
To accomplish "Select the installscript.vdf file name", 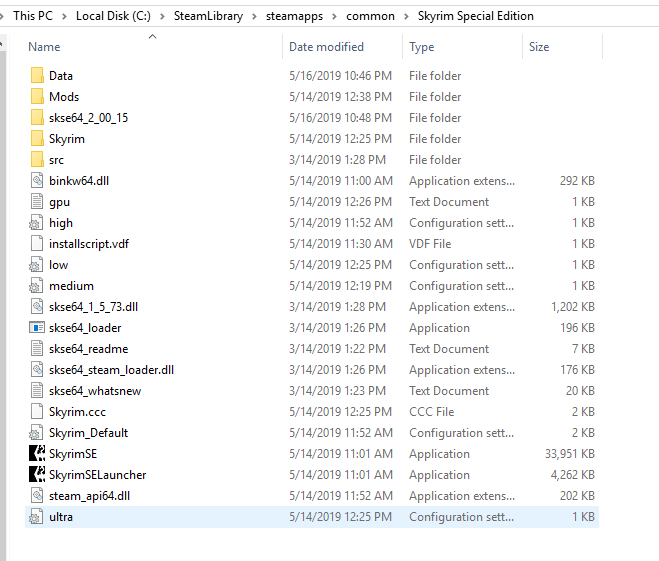I will pyautogui.click(x=89, y=244).
